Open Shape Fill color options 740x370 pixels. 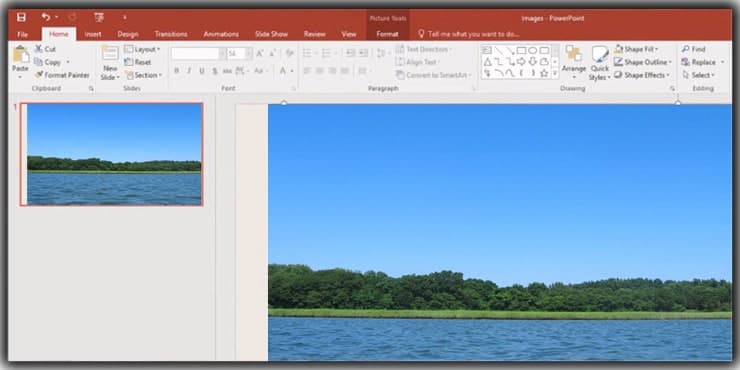click(637, 49)
